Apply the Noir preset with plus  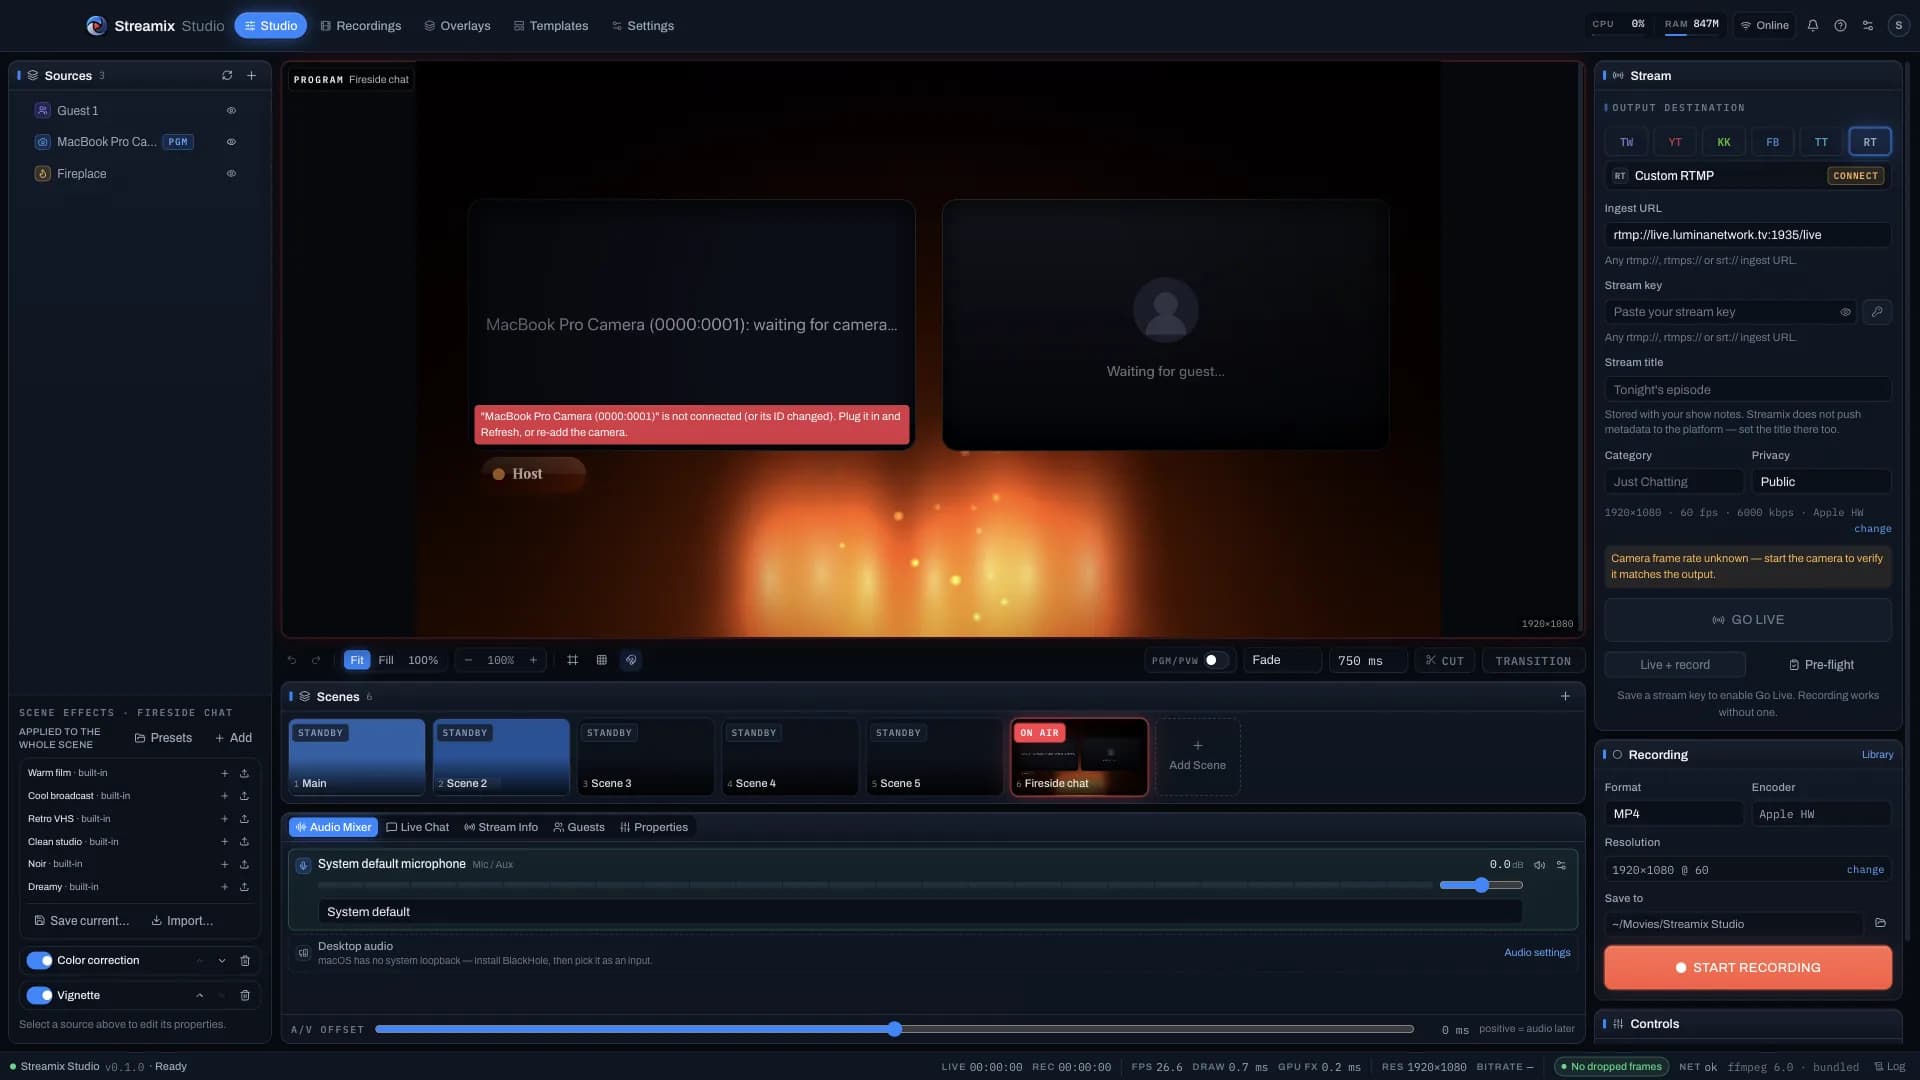click(x=224, y=865)
